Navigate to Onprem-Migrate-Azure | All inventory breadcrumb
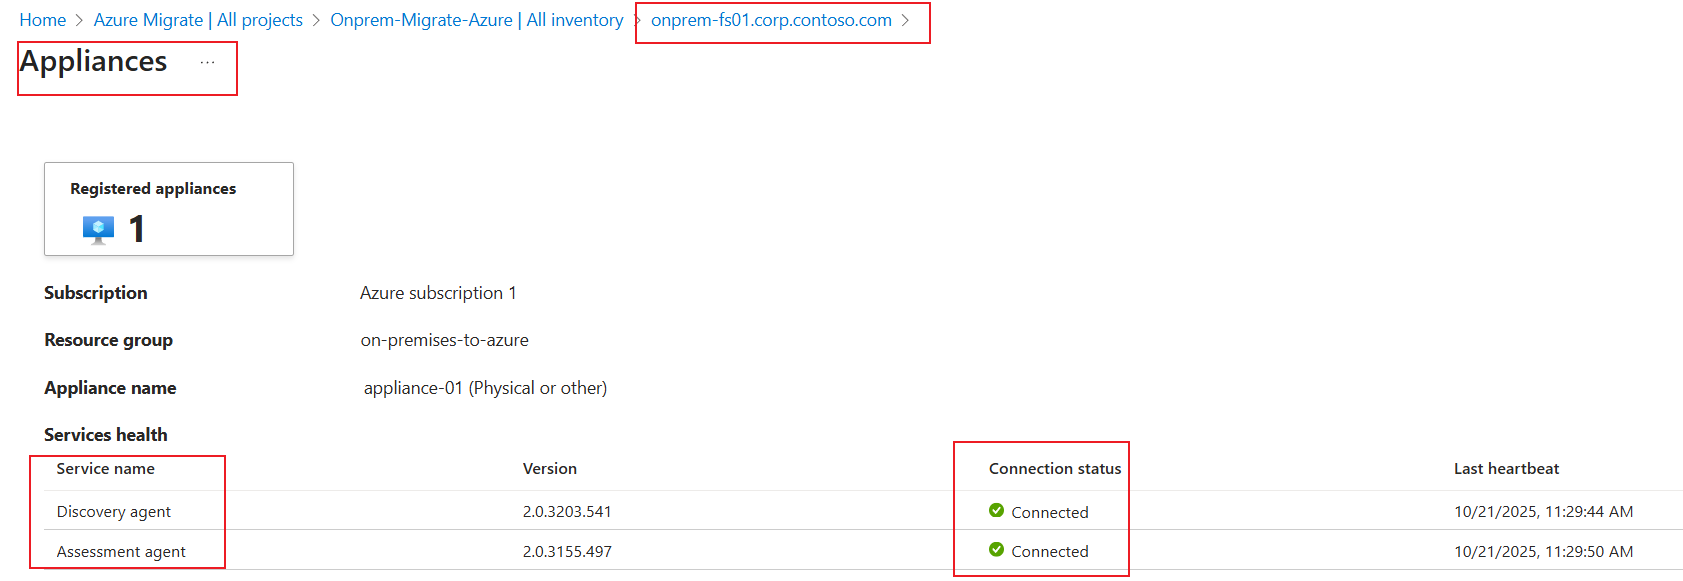This screenshot has width=1683, height=581. [476, 20]
